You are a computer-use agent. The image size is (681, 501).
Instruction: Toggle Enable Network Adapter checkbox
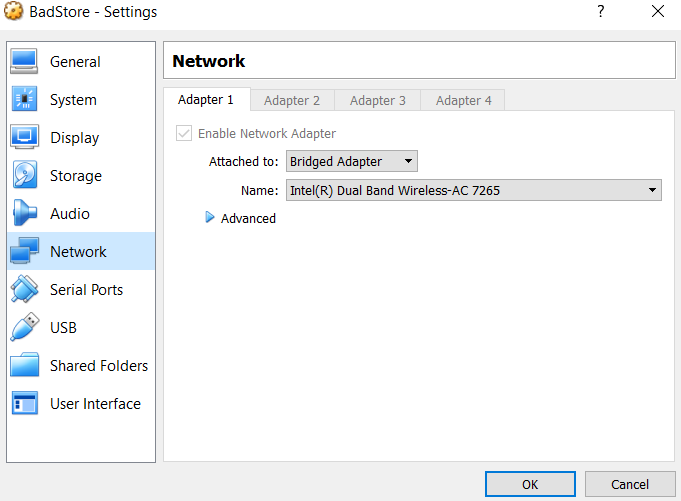184,133
